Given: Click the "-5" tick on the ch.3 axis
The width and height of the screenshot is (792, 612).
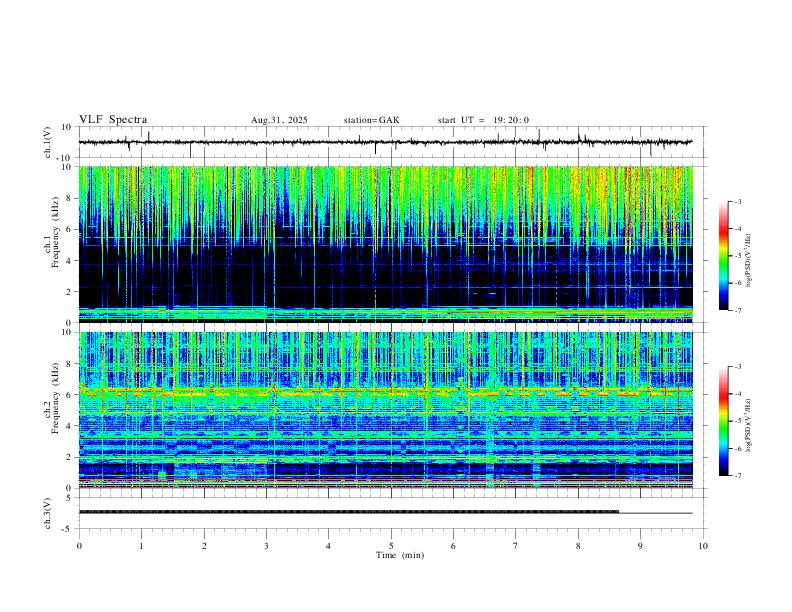Looking at the screenshot, I should (68, 529).
